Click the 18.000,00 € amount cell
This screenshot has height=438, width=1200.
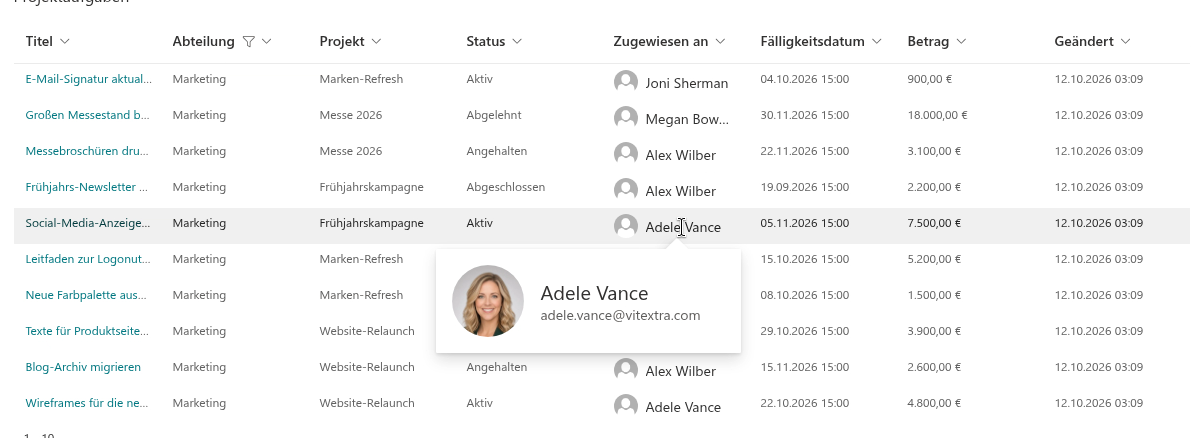(x=937, y=115)
